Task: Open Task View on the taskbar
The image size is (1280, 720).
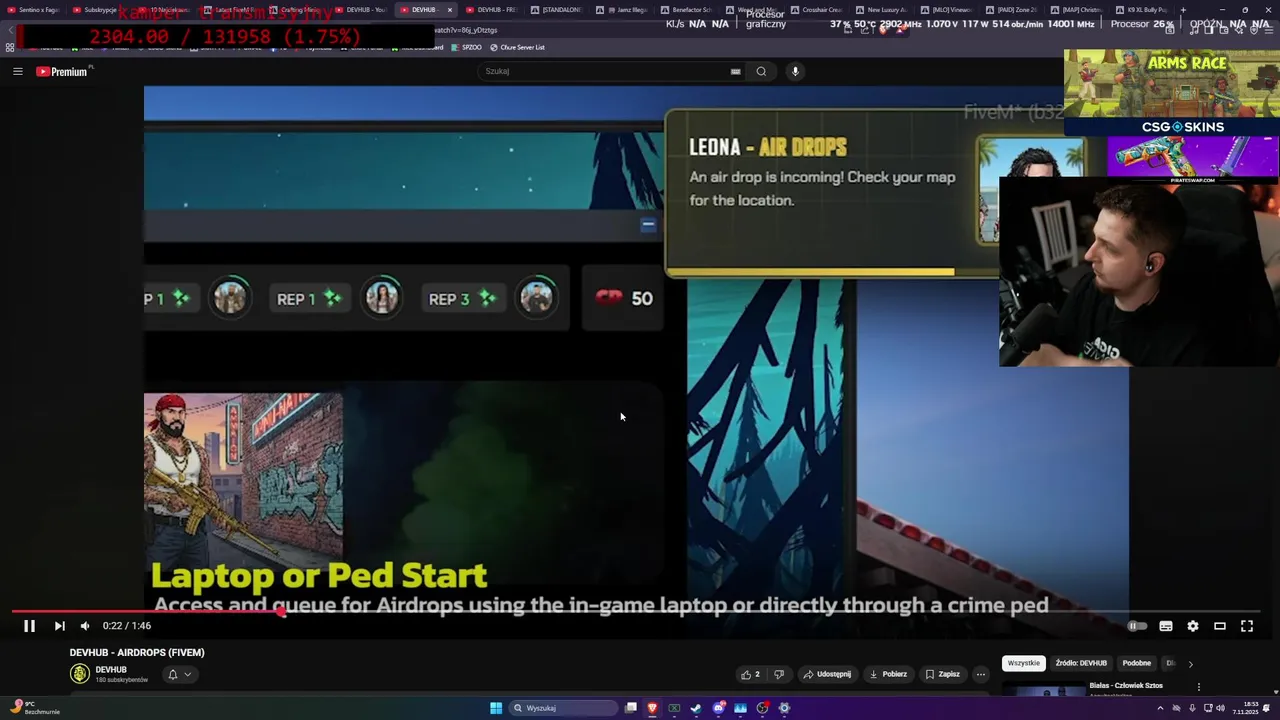Action: point(631,708)
